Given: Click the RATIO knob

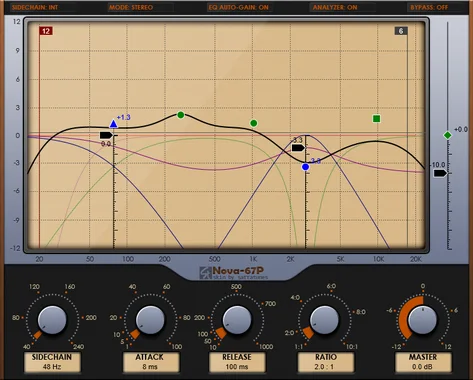Looking at the screenshot, I should [324, 320].
